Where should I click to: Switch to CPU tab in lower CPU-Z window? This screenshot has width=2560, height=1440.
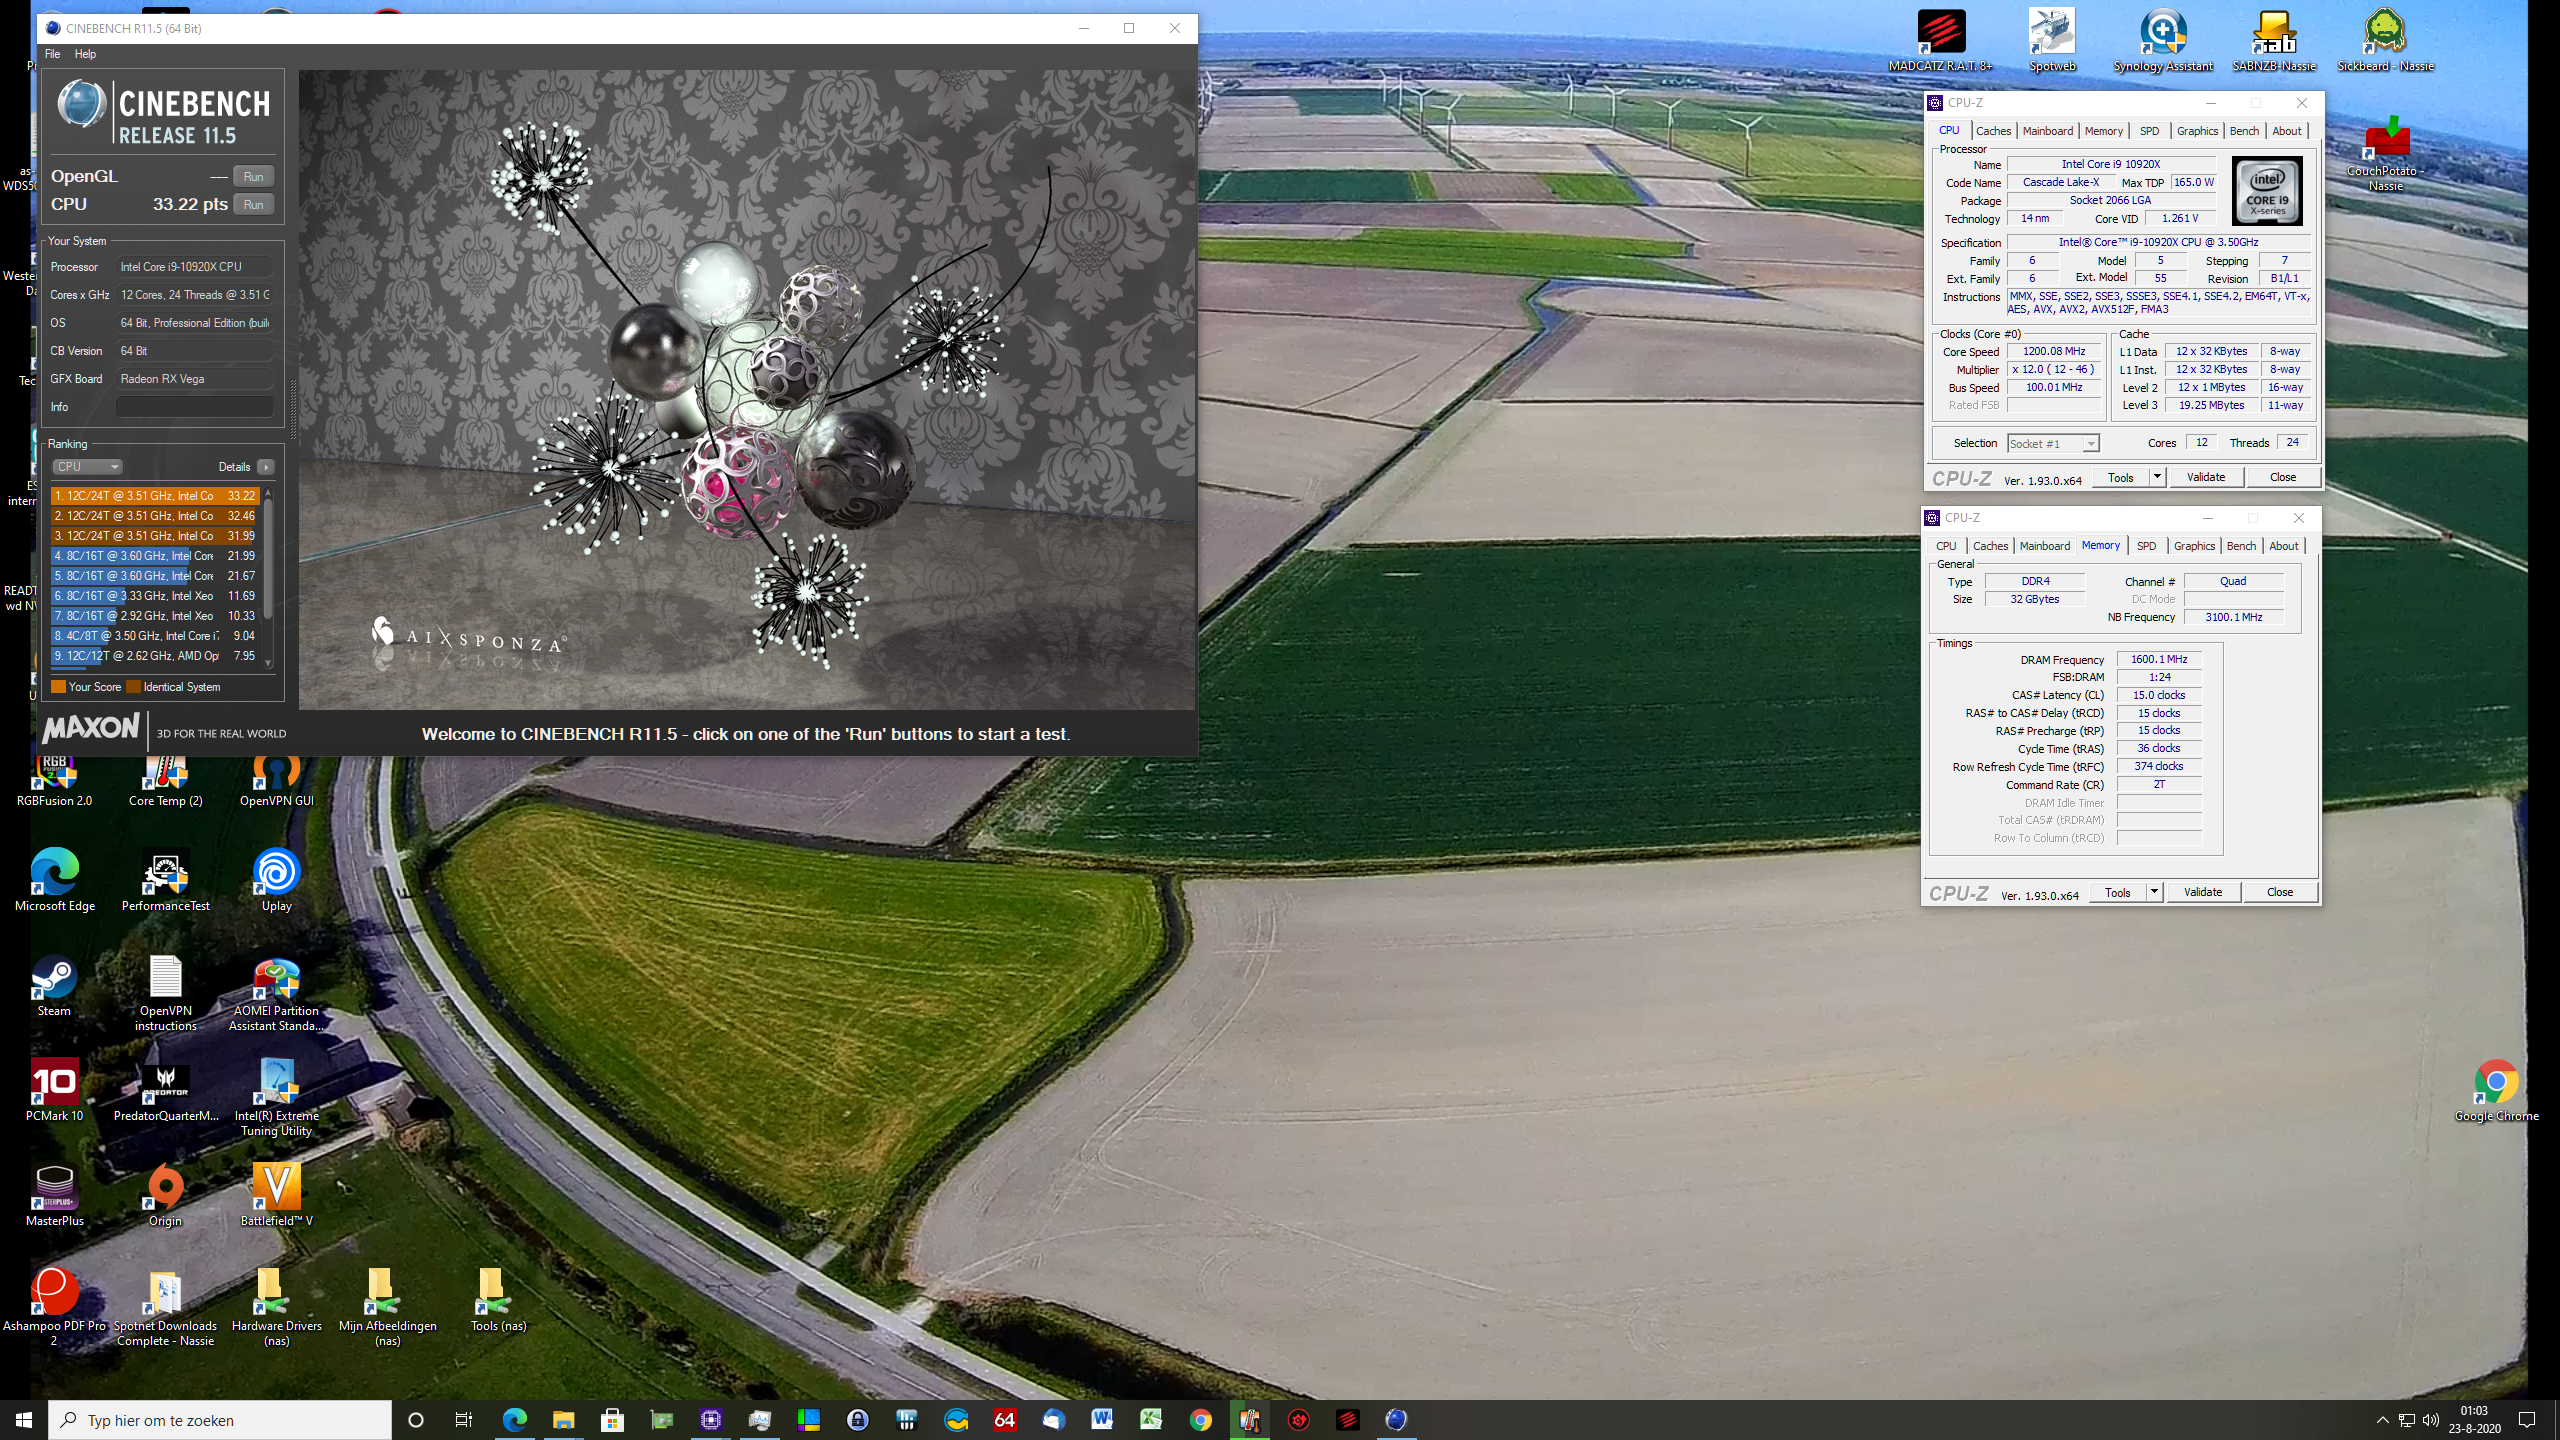pyautogui.click(x=1946, y=546)
